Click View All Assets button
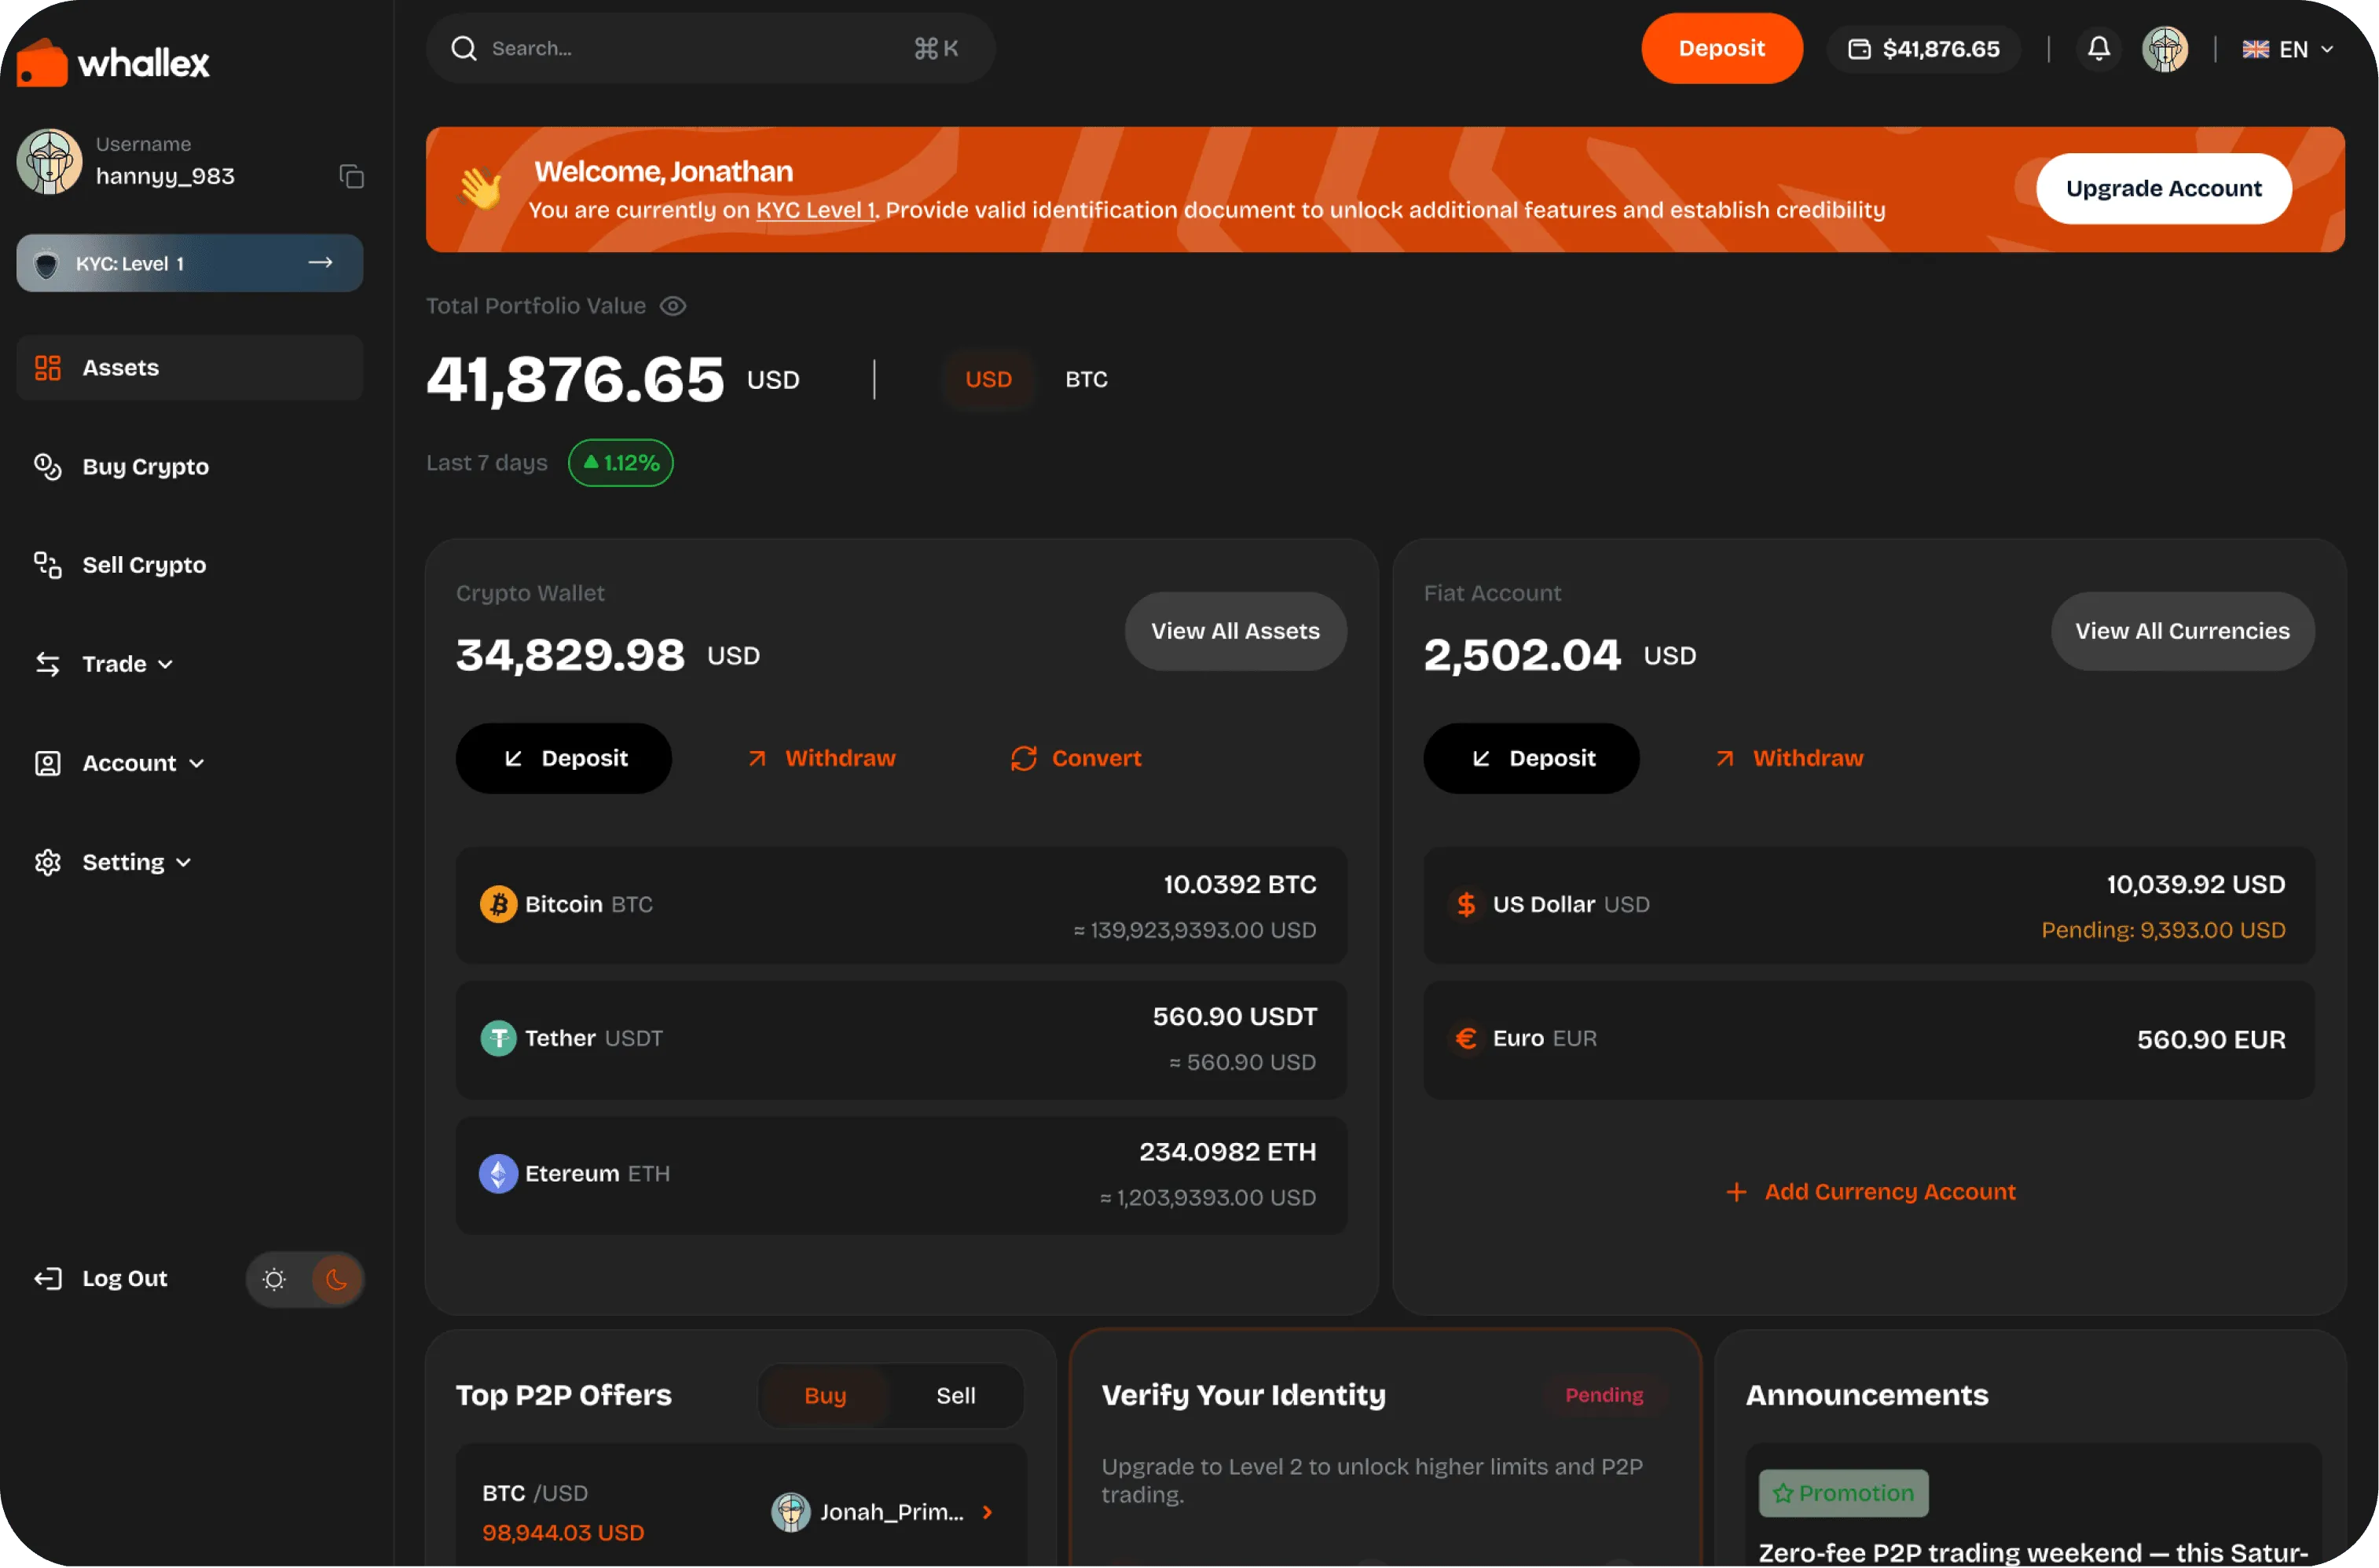The image size is (2379, 1568). (x=1235, y=631)
